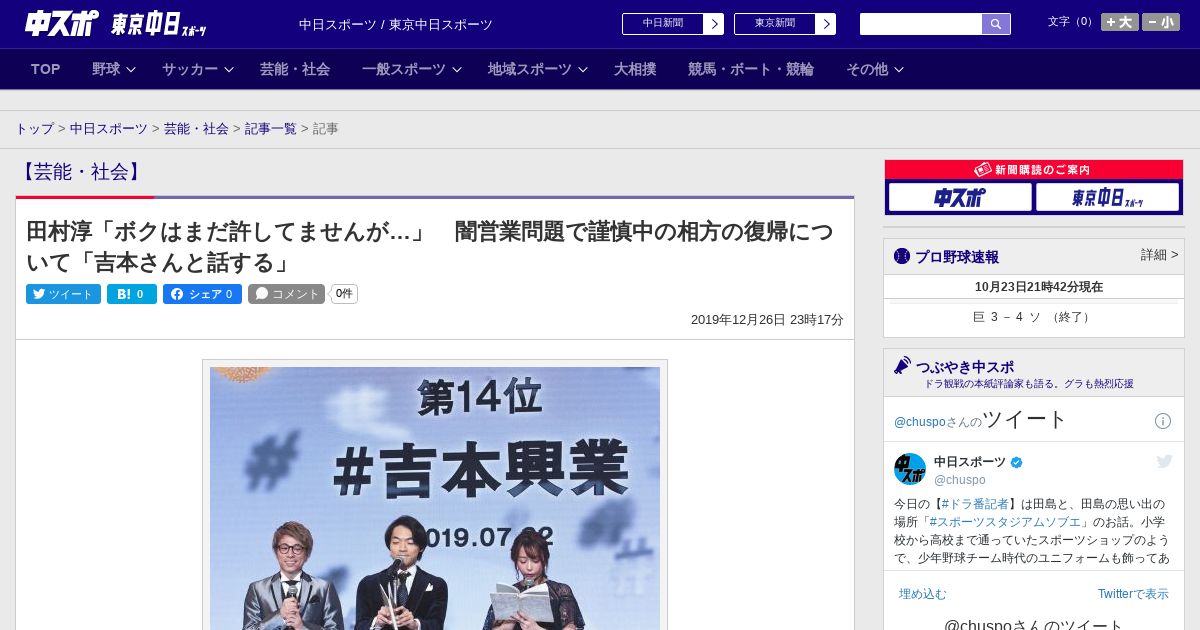
Task: Expand the 野球 menu chevron
Action: point(131,70)
